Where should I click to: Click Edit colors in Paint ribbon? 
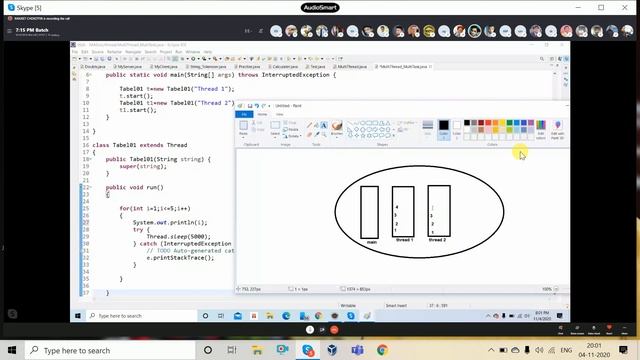(541, 130)
